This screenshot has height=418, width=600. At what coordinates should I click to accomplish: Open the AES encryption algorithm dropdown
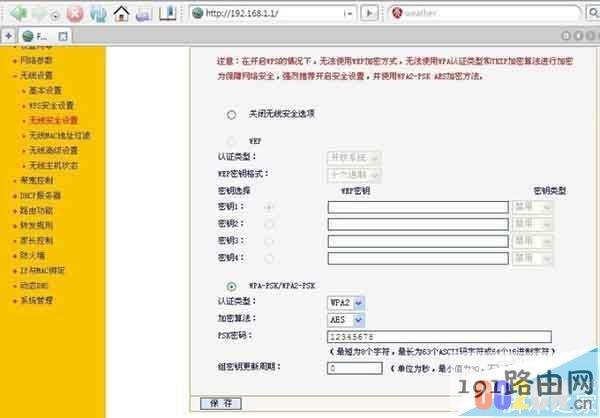346,320
